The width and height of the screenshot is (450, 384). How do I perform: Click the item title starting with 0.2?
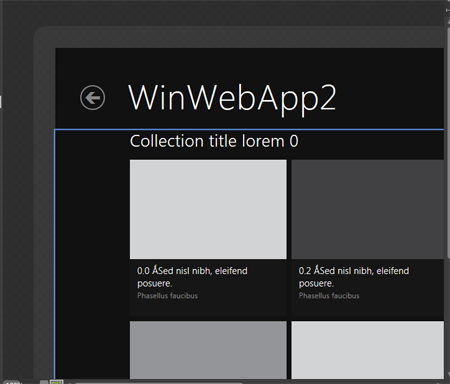click(354, 277)
